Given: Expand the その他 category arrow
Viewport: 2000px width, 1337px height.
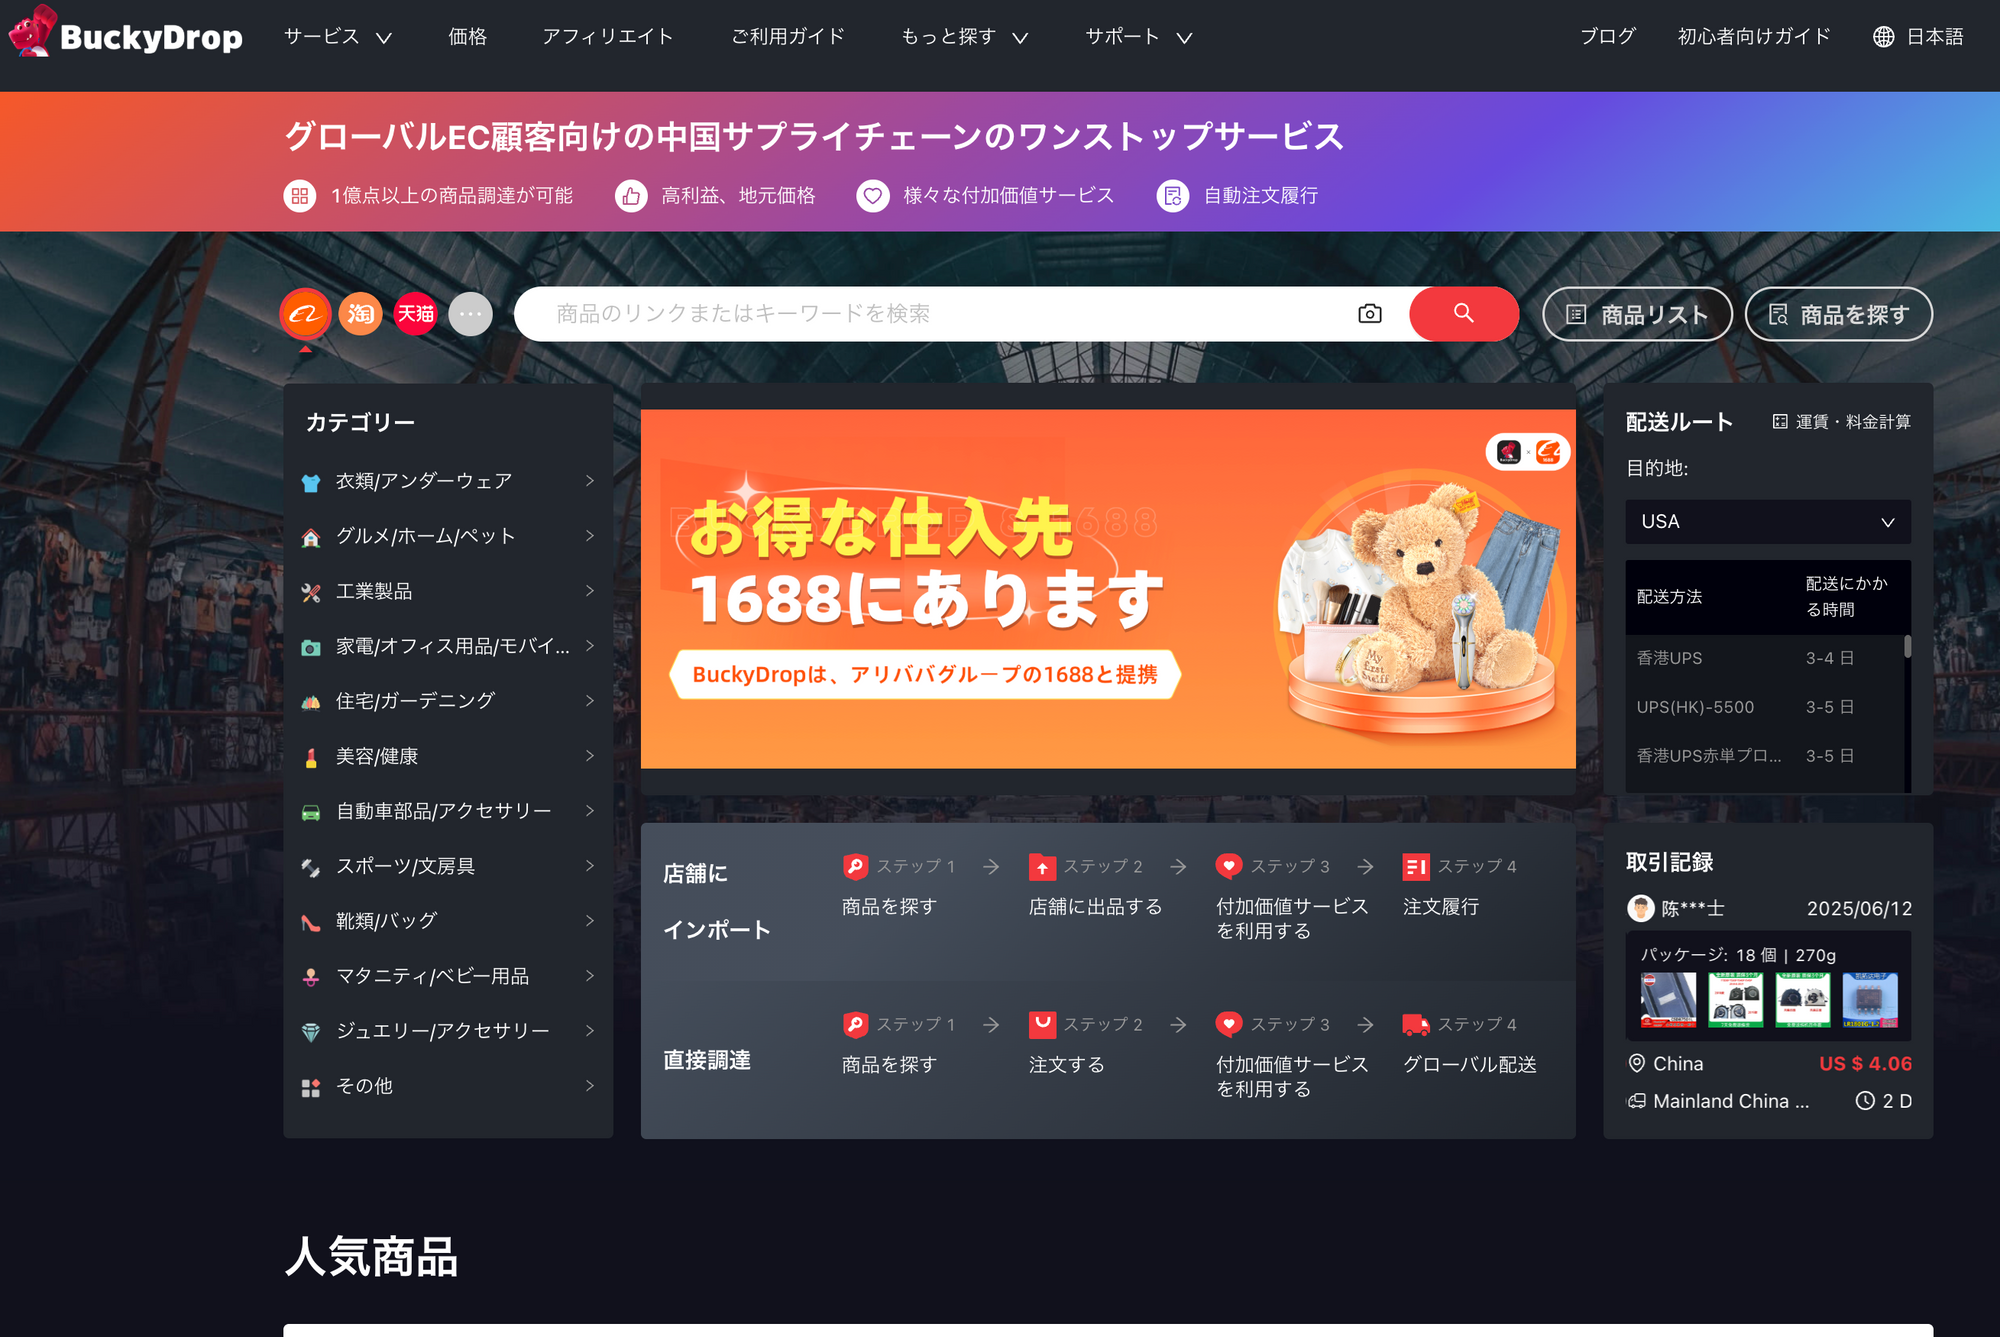Looking at the screenshot, I should pyautogui.click(x=590, y=1086).
